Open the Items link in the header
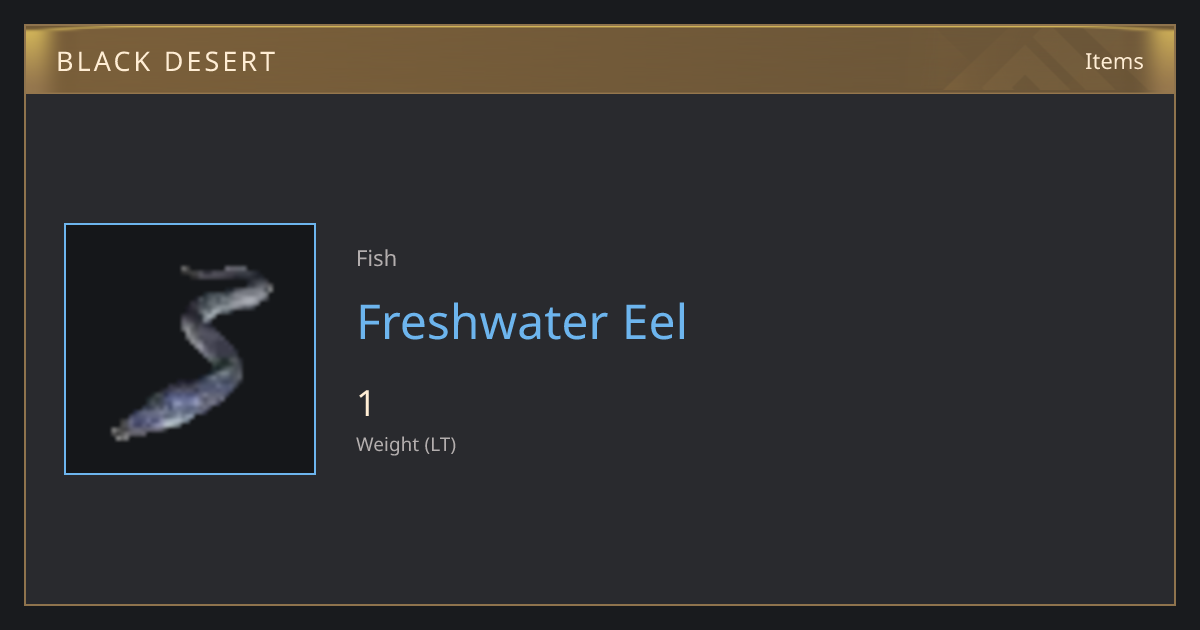The image size is (1200, 630). [x=1114, y=61]
